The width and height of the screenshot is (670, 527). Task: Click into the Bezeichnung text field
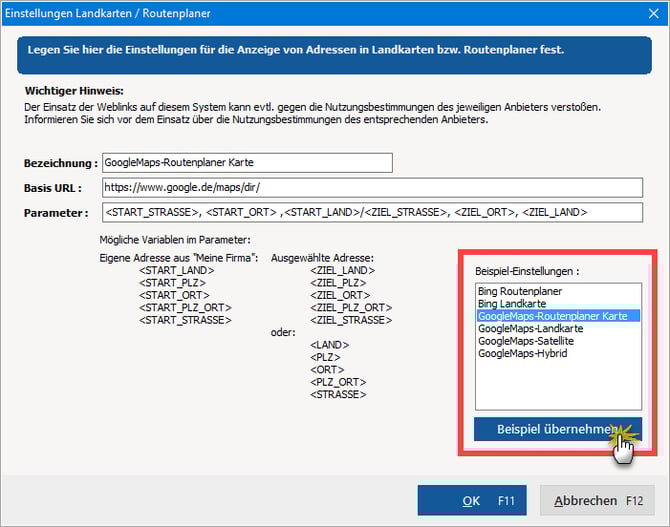coord(246,163)
